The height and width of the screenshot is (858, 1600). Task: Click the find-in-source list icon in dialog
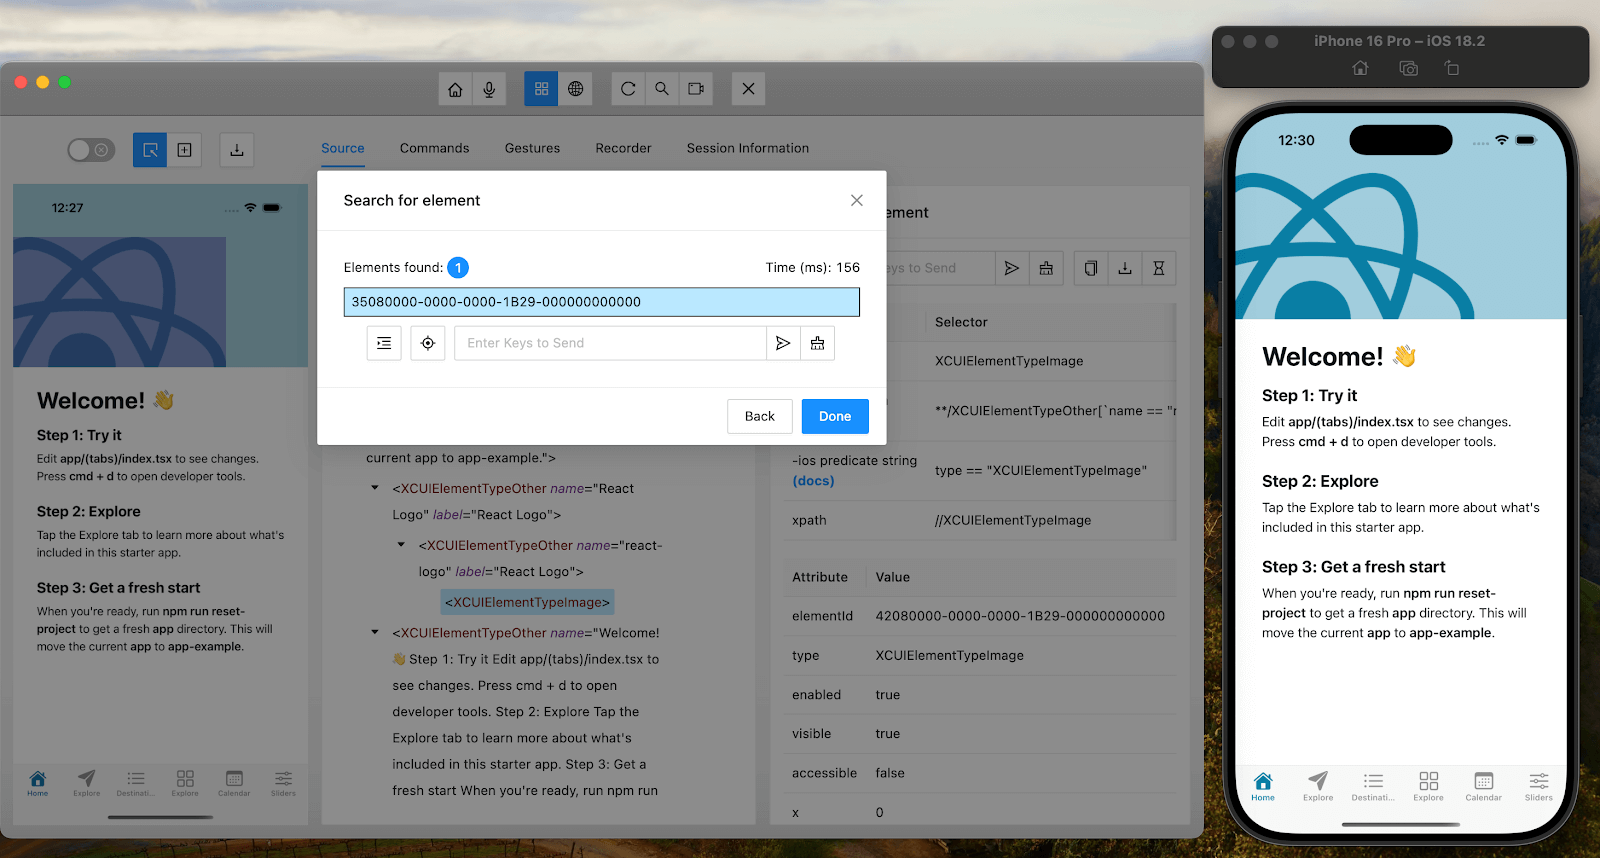[384, 343]
